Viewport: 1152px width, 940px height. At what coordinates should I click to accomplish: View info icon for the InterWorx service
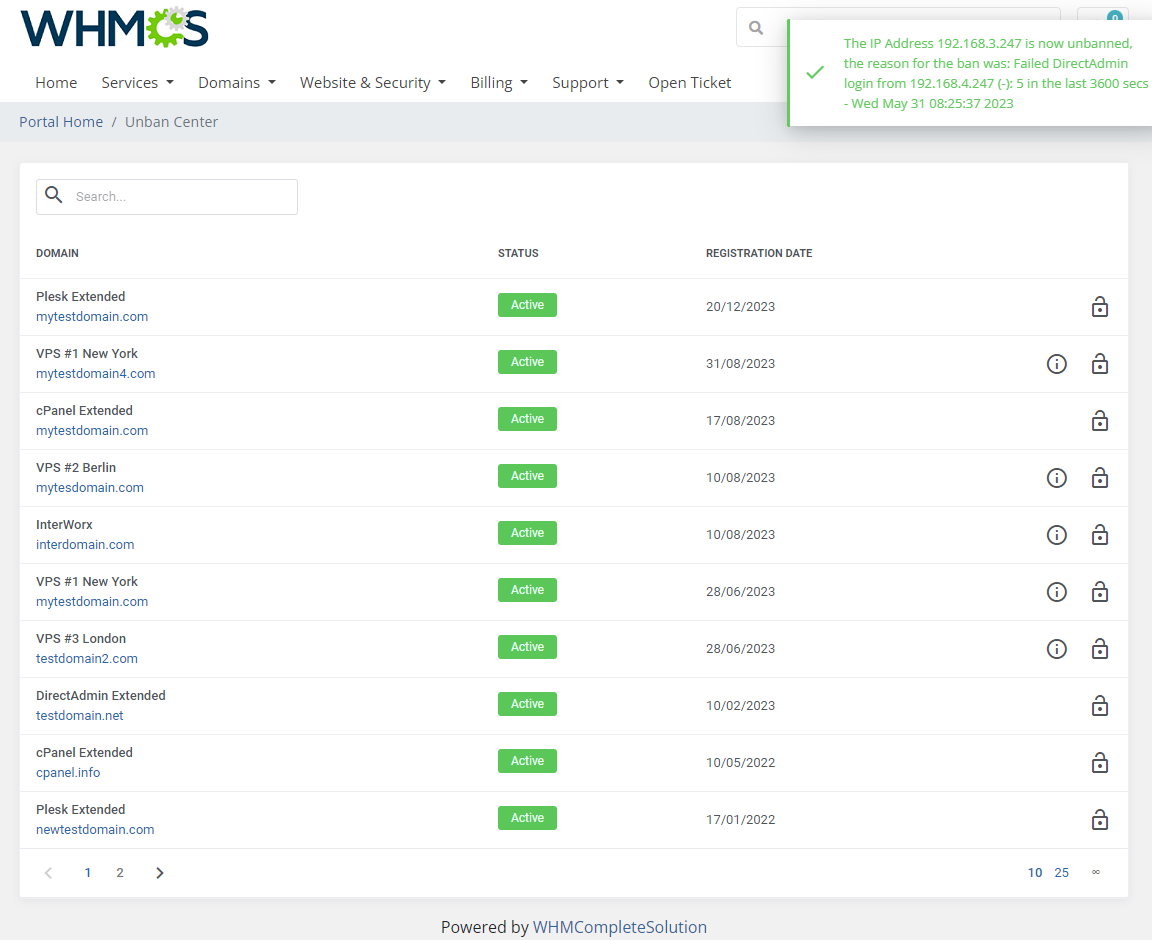pyautogui.click(x=1057, y=535)
